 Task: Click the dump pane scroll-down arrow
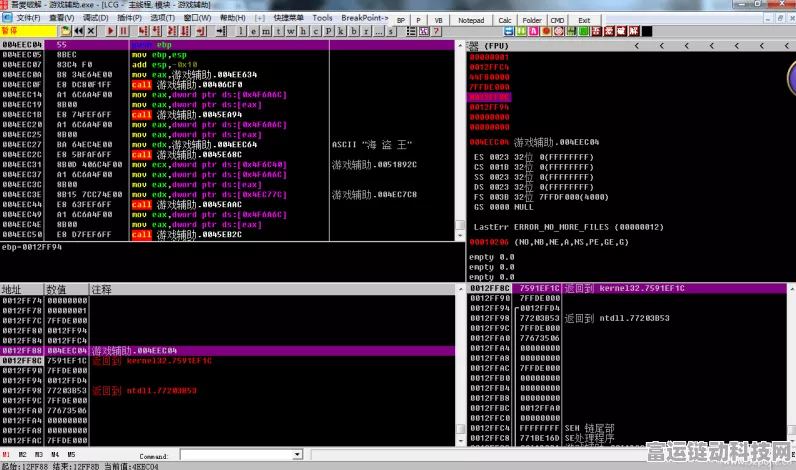[460, 441]
